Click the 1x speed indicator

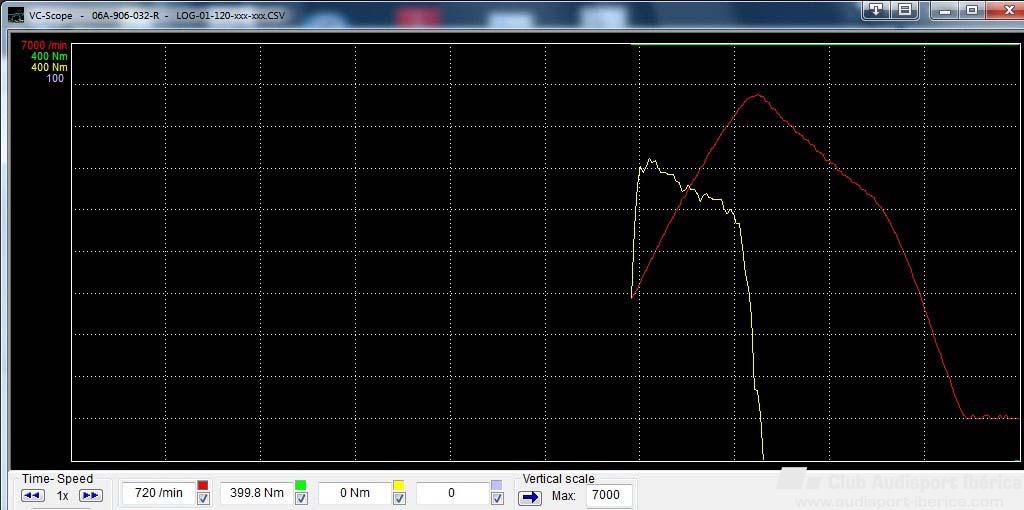click(63, 496)
